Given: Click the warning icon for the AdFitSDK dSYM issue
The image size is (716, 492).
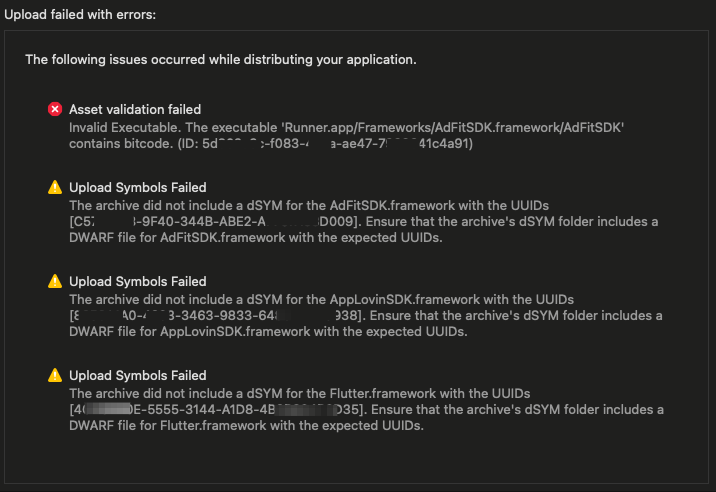Looking at the screenshot, I should pyautogui.click(x=54, y=187).
